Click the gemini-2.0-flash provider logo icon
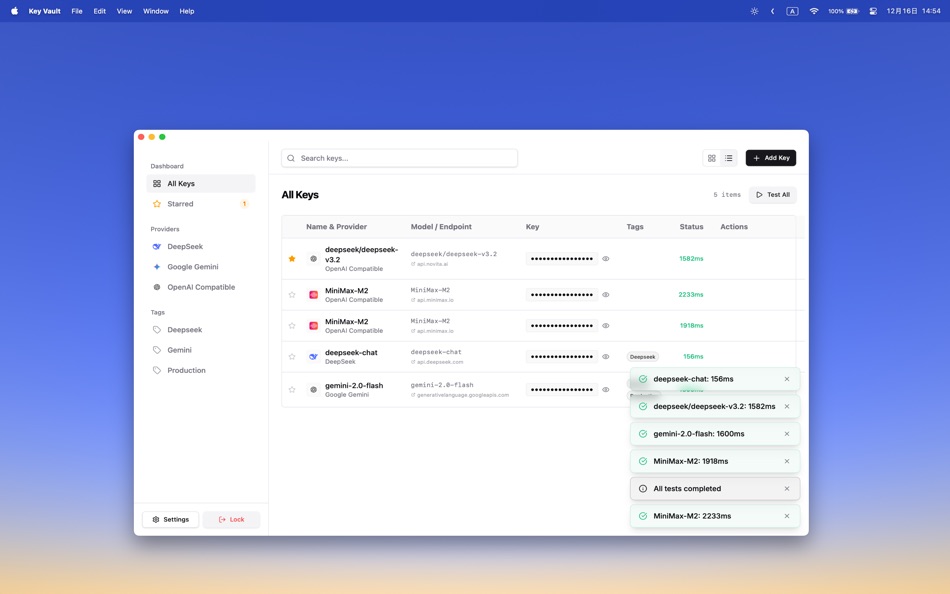The image size is (950, 594). coord(313,390)
